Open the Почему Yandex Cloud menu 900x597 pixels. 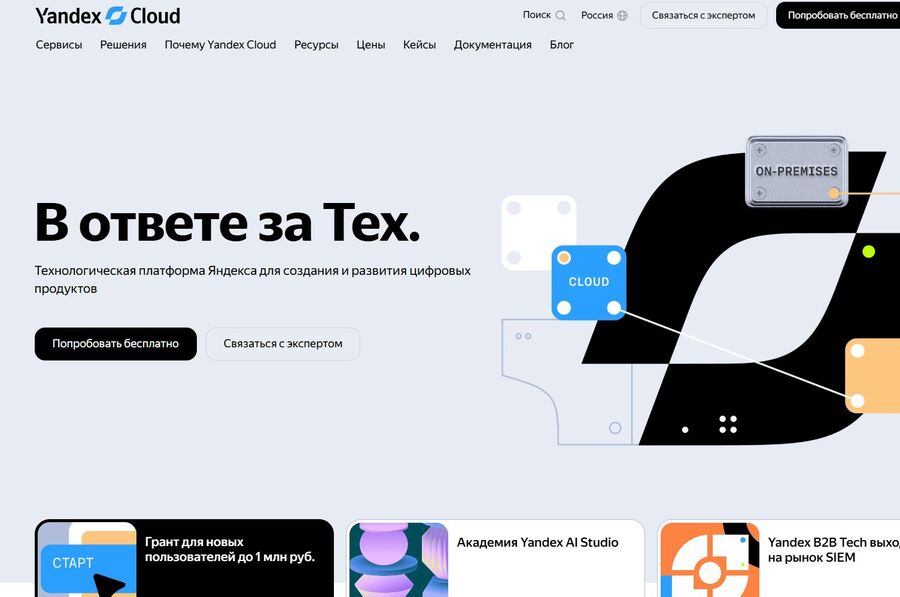click(220, 45)
